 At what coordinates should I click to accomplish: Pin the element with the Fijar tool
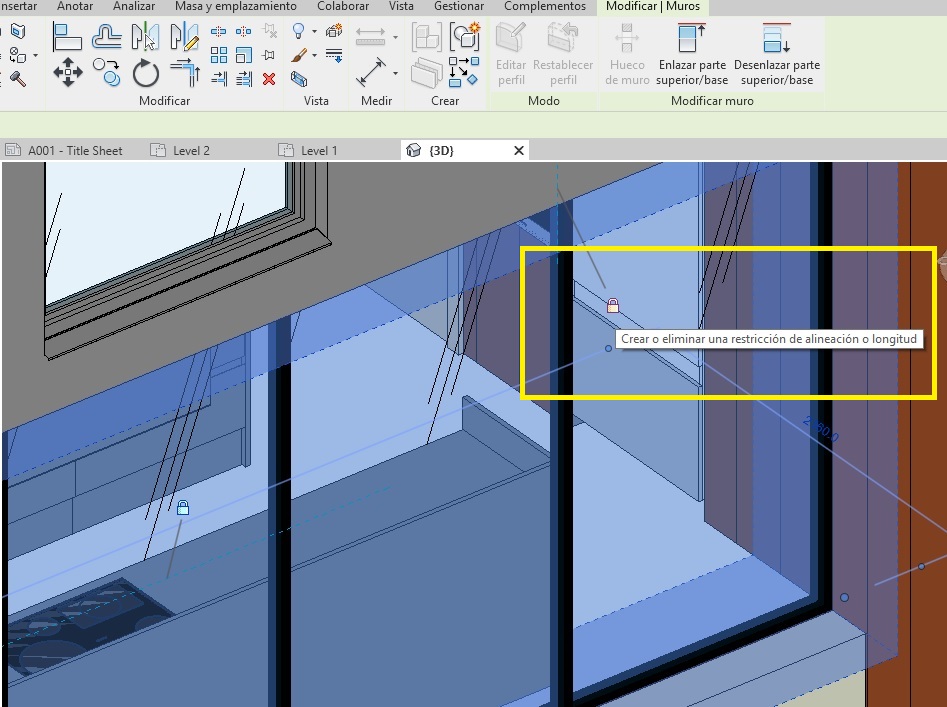click(x=267, y=54)
